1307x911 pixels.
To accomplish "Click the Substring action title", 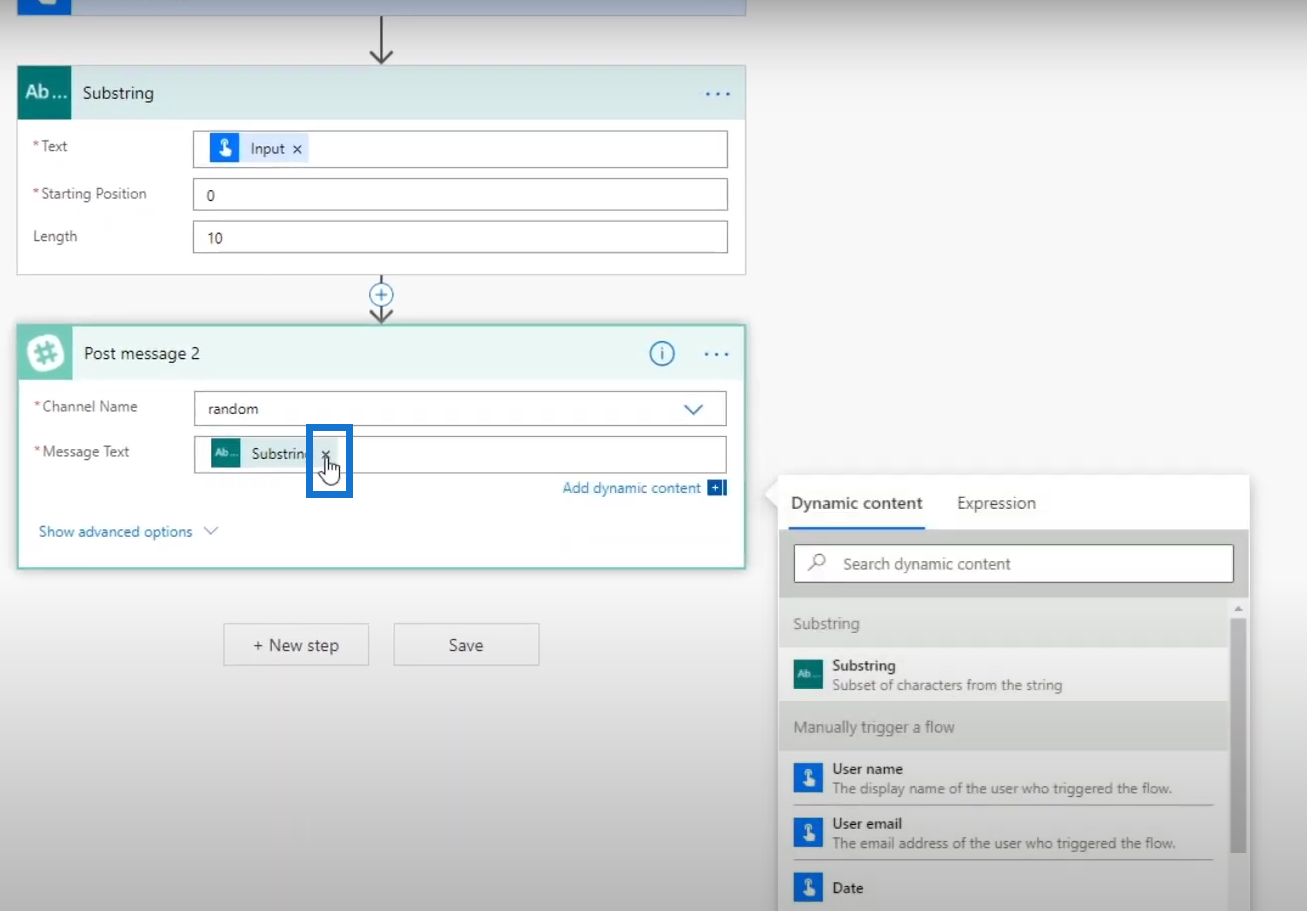I will (118, 93).
